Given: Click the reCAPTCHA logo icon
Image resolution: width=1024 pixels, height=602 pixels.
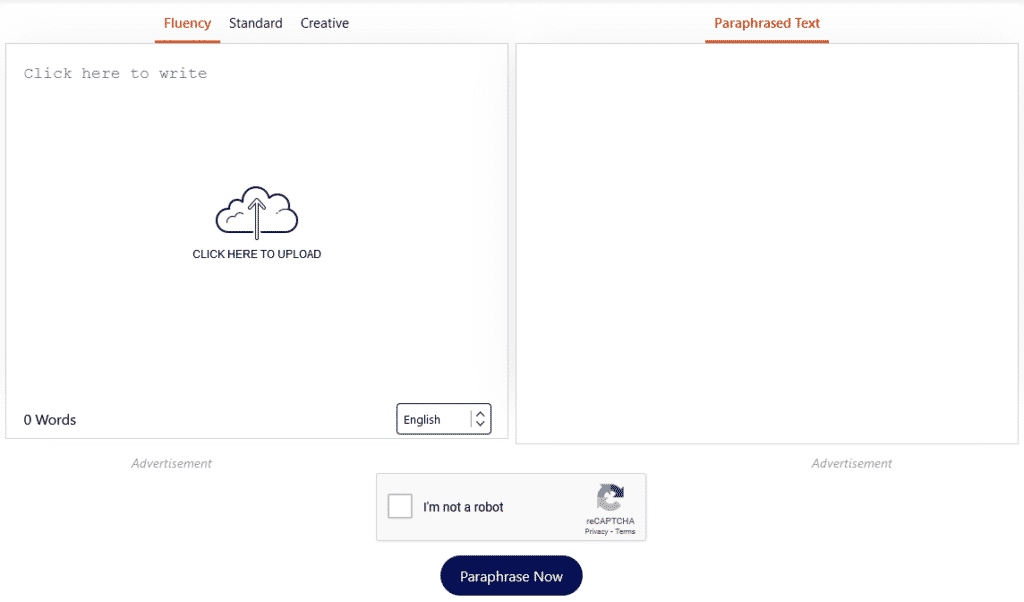Looking at the screenshot, I should 610,497.
